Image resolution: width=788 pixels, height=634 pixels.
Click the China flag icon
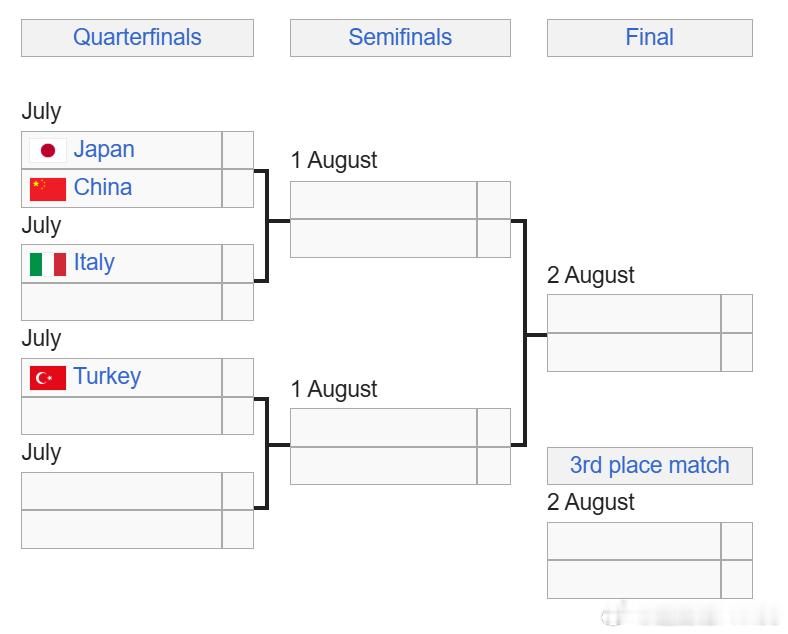point(48,189)
